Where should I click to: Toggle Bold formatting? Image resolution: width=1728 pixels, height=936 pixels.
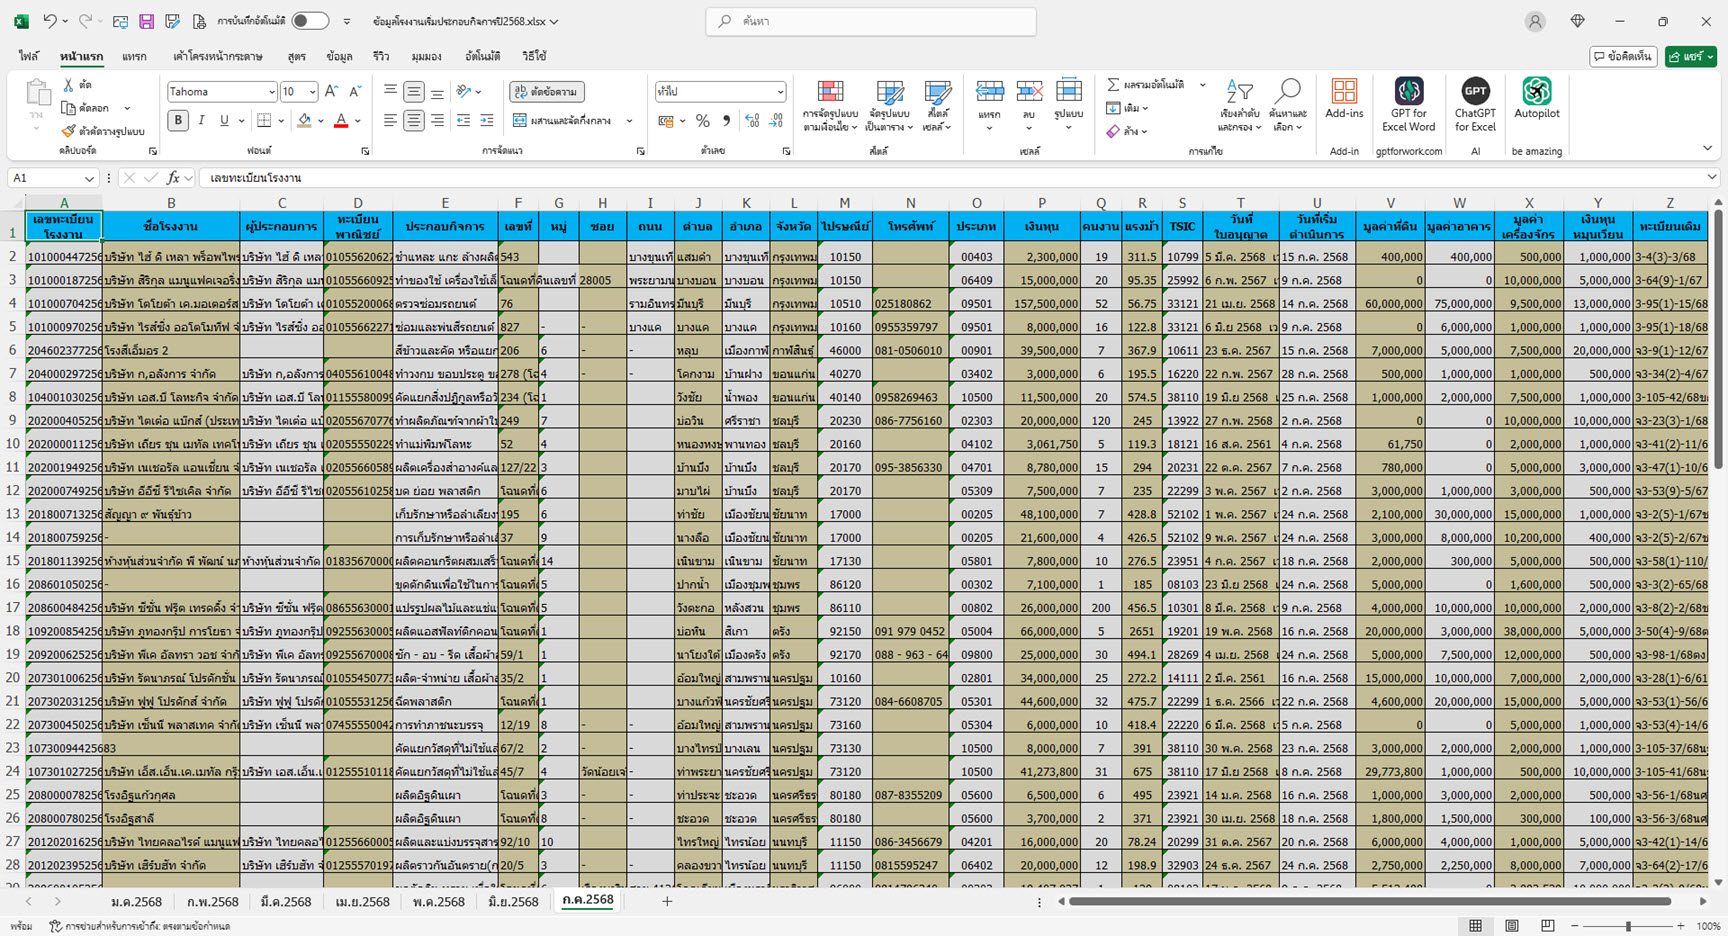coord(178,120)
